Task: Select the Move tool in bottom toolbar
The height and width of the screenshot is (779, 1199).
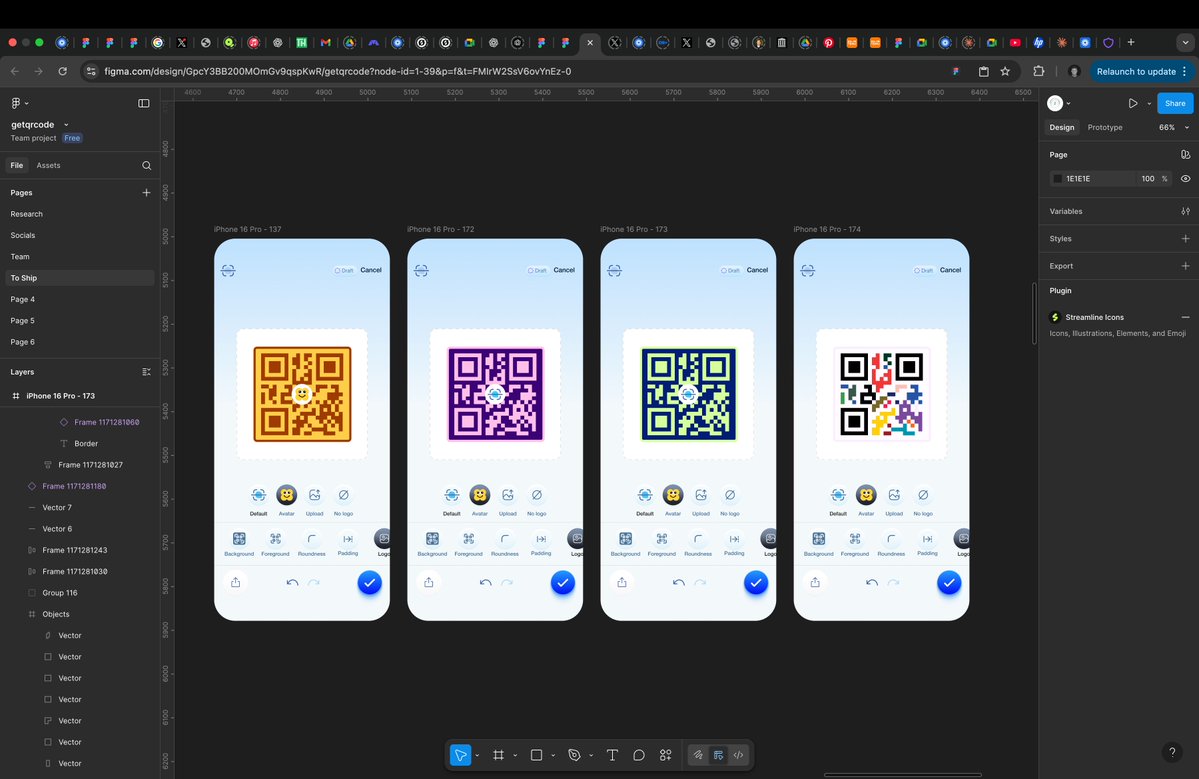Action: tap(460, 755)
